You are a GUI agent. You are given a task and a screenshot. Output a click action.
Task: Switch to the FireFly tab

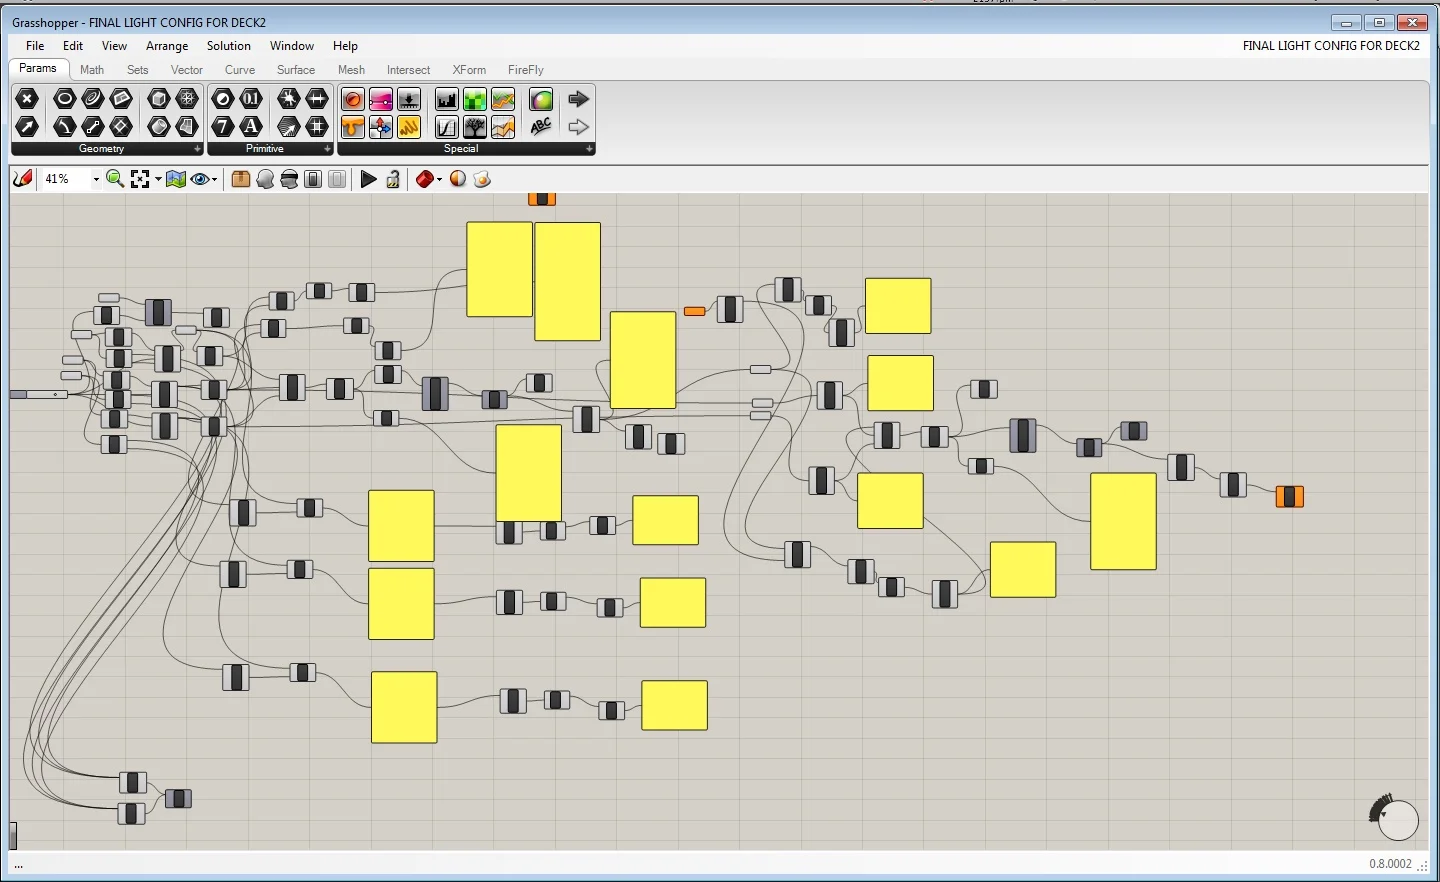point(525,70)
